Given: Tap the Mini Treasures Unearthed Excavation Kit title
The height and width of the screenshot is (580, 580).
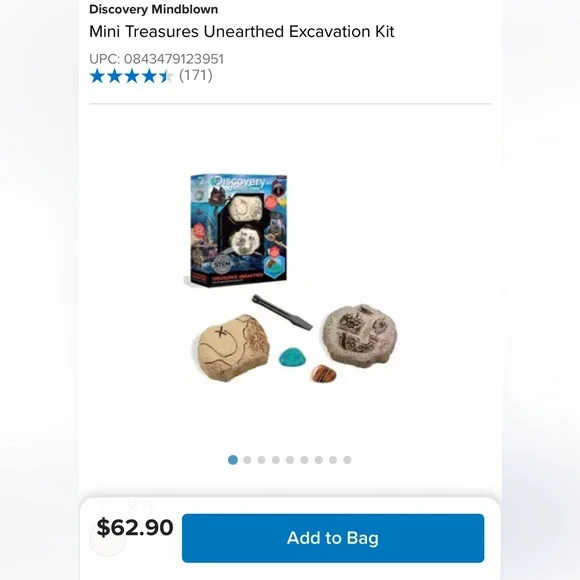Looking at the screenshot, I should [x=242, y=32].
